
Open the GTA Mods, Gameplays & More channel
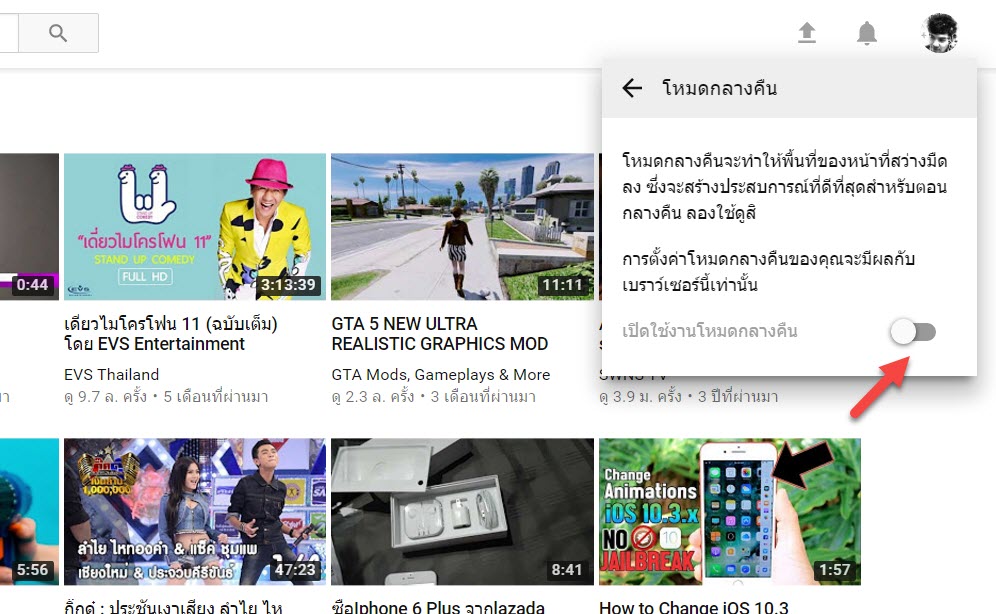click(x=440, y=375)
